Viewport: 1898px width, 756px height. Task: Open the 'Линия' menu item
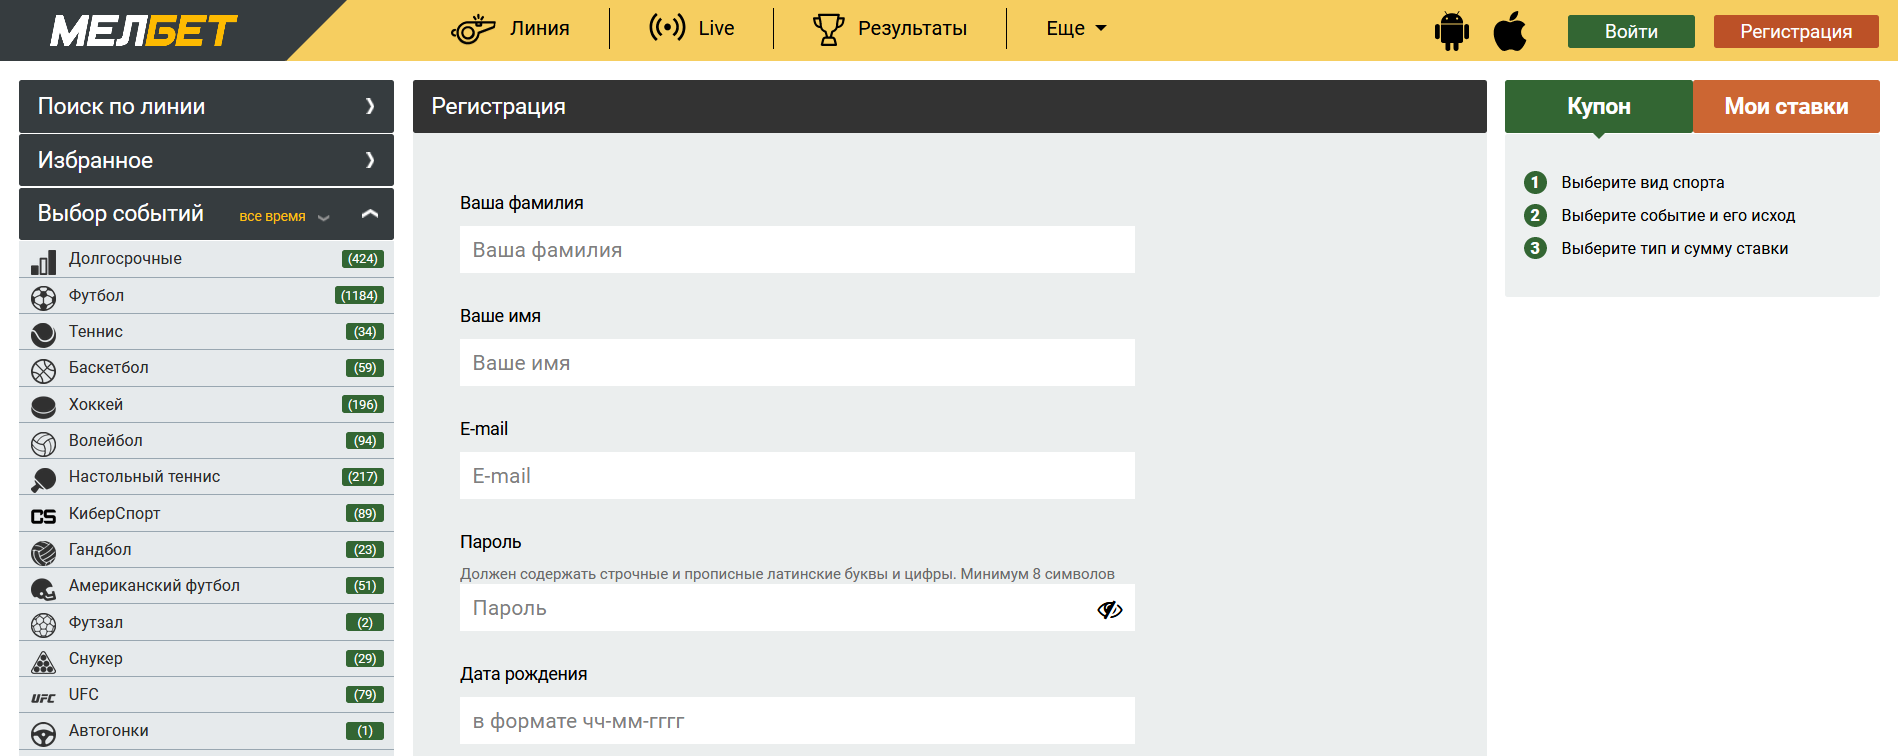tap(511, 29)
